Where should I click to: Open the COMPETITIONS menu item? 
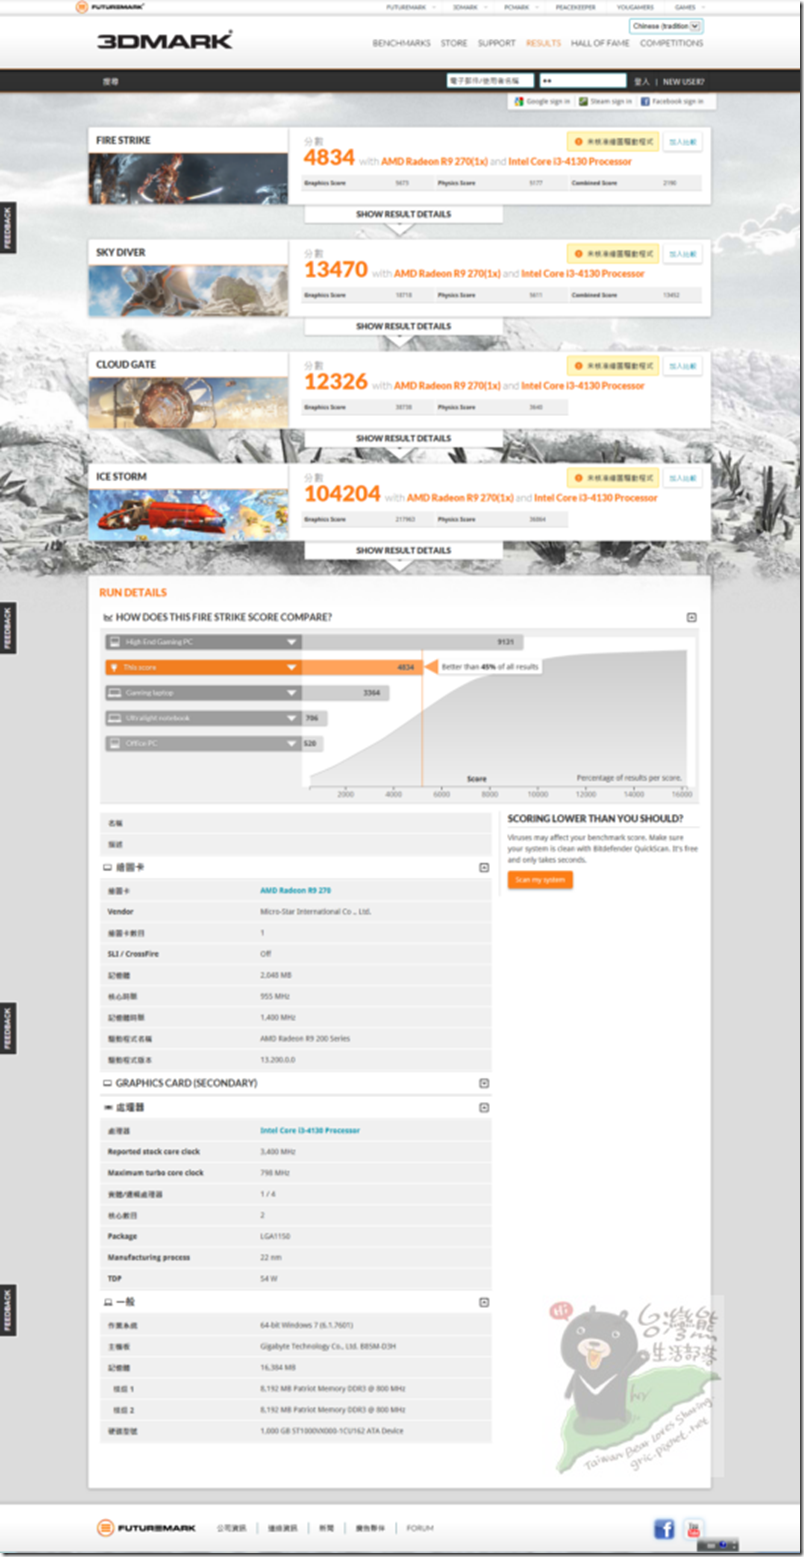click(x=672, y=43)
